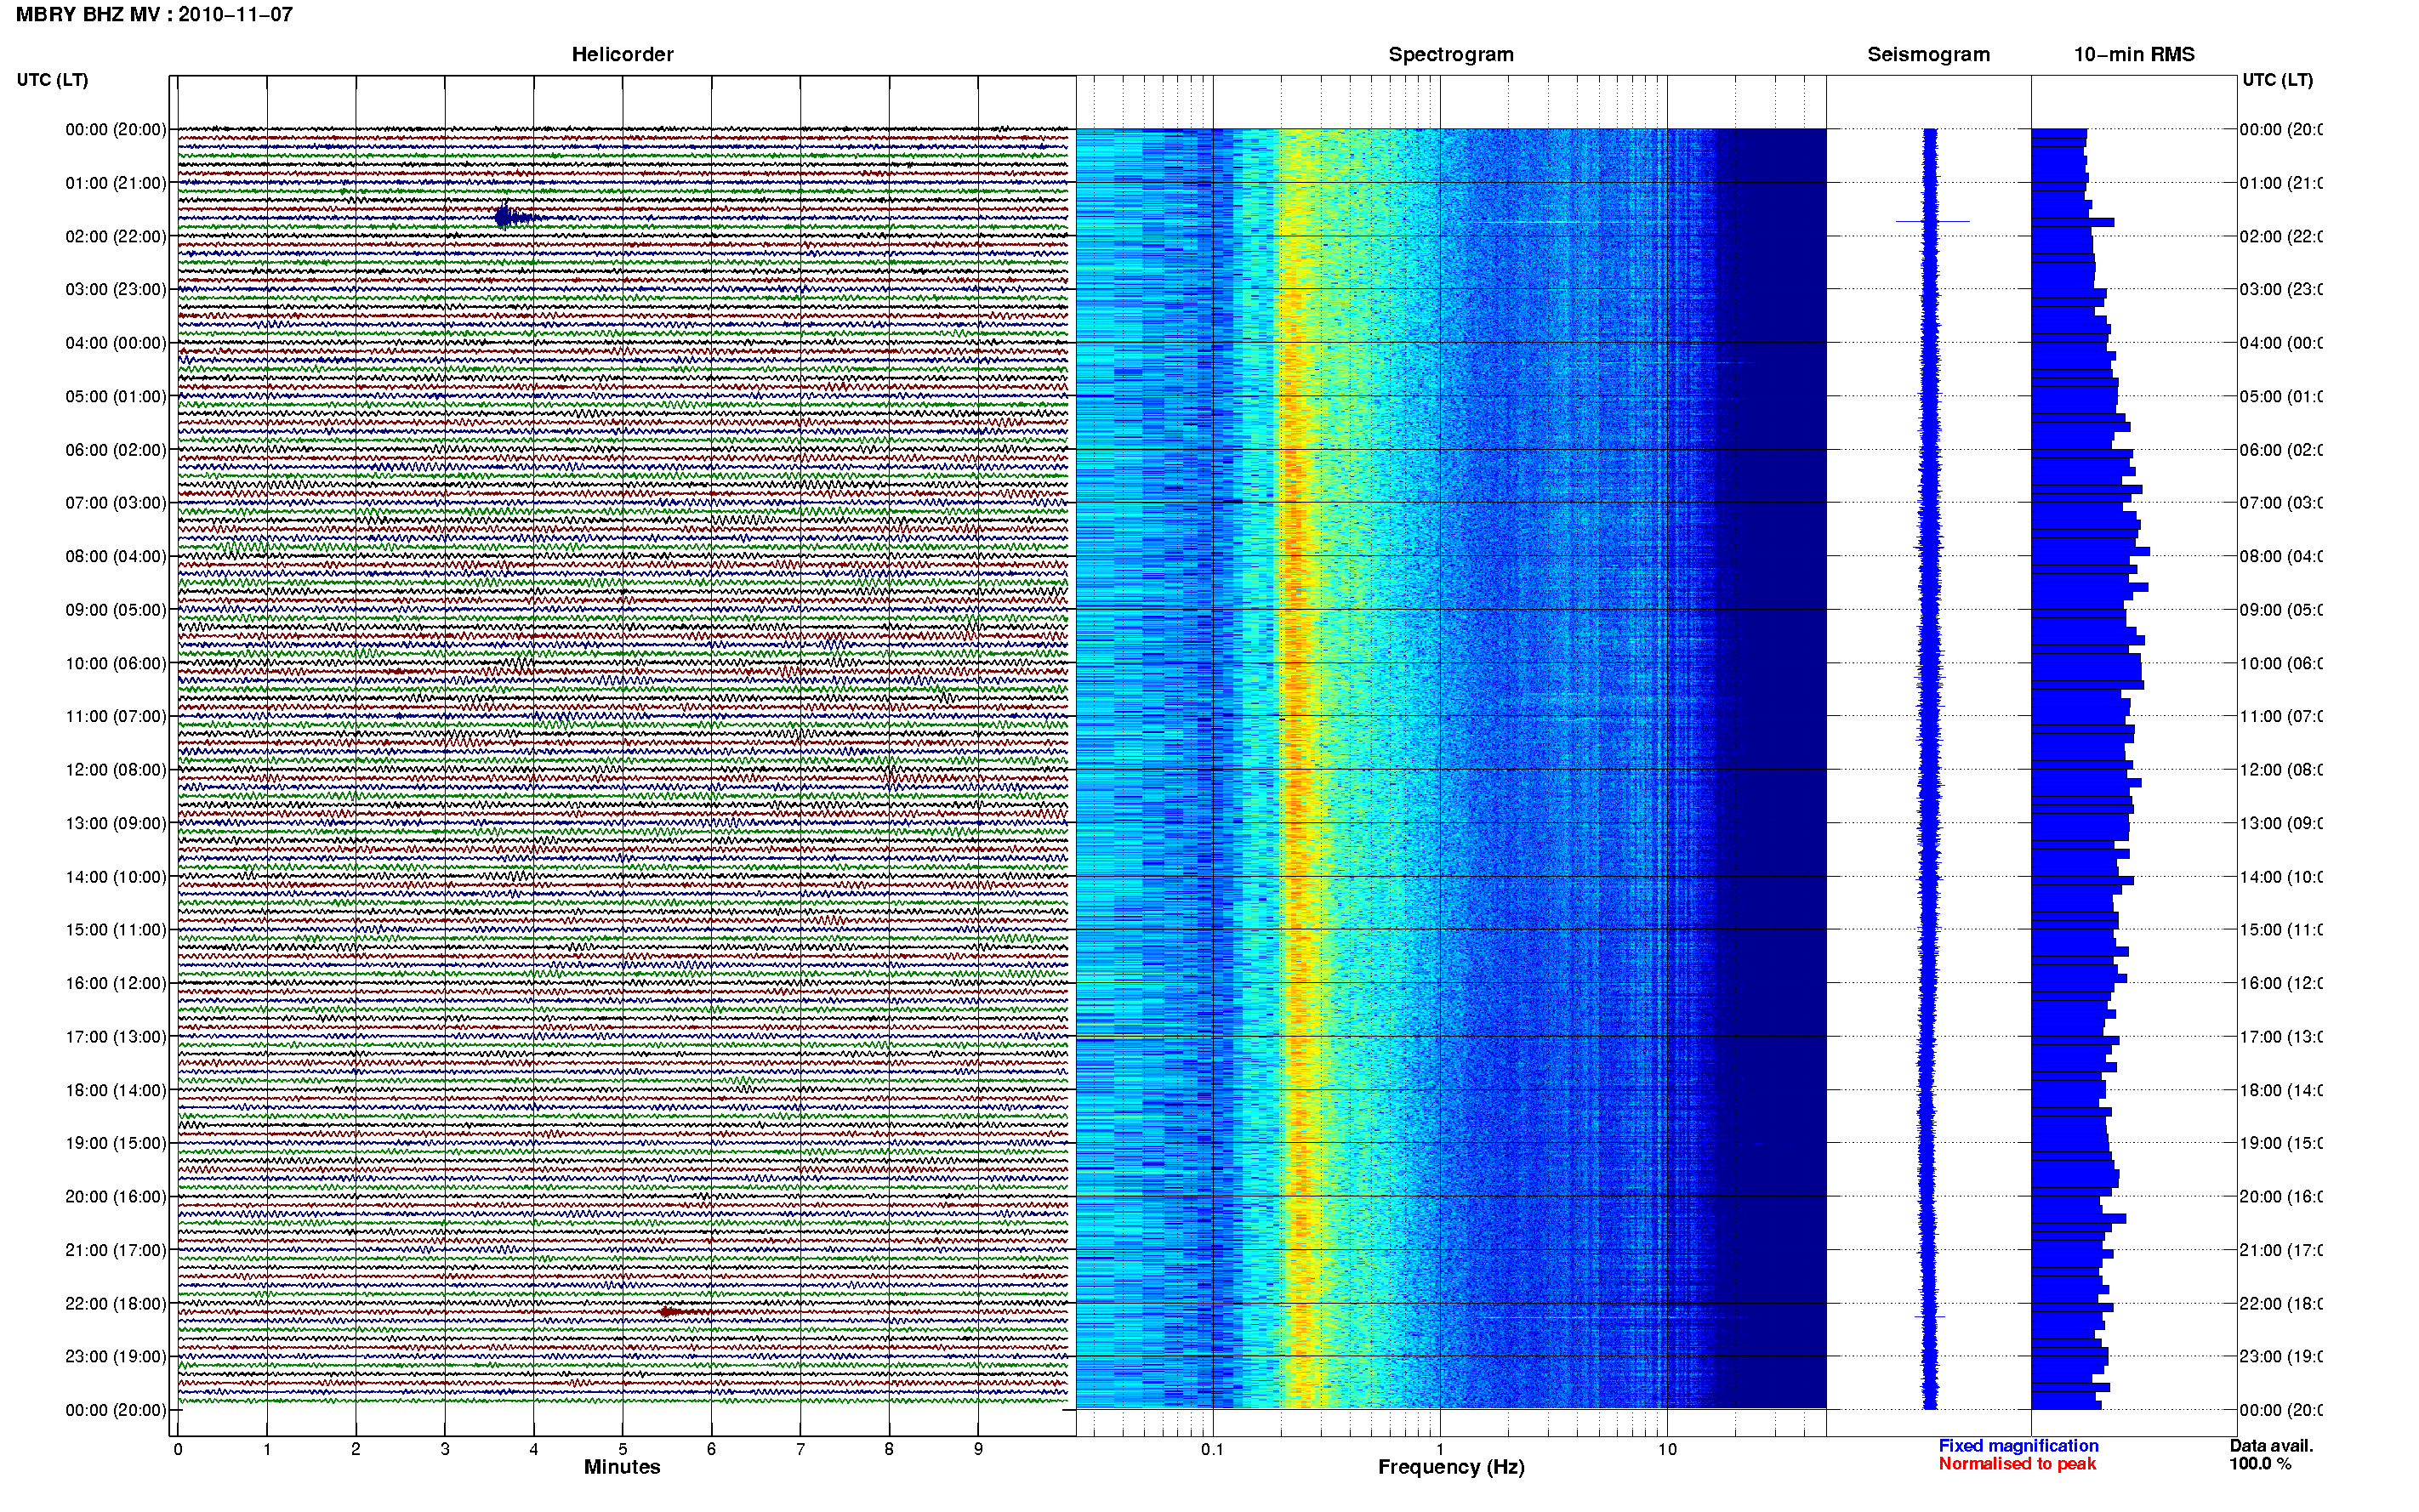
Task: Click the left 17:00 (13:00) time label
Action: point(116,1037)
